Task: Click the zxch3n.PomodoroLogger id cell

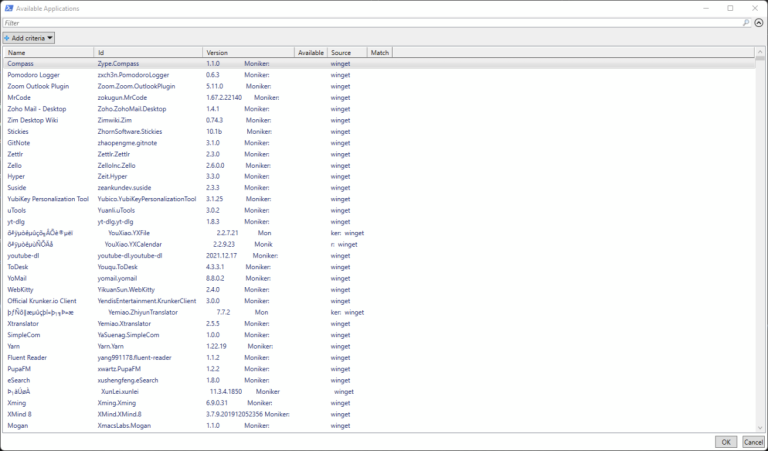Action: tap(133, 75)
